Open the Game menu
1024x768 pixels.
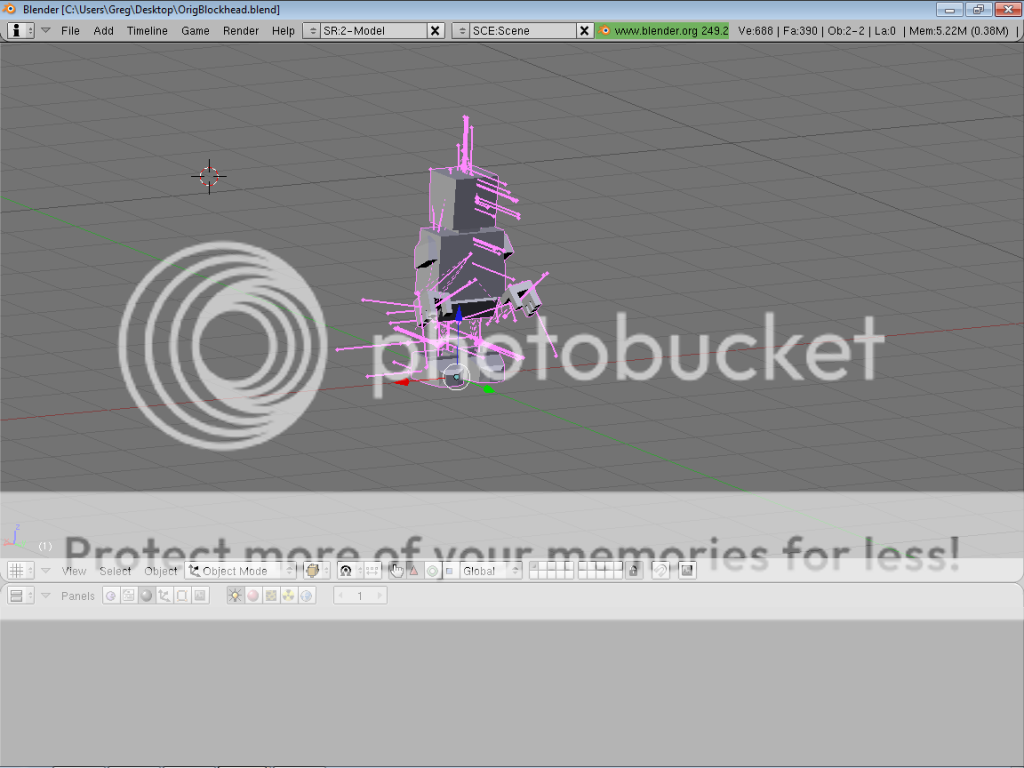[x=195, y=31]
